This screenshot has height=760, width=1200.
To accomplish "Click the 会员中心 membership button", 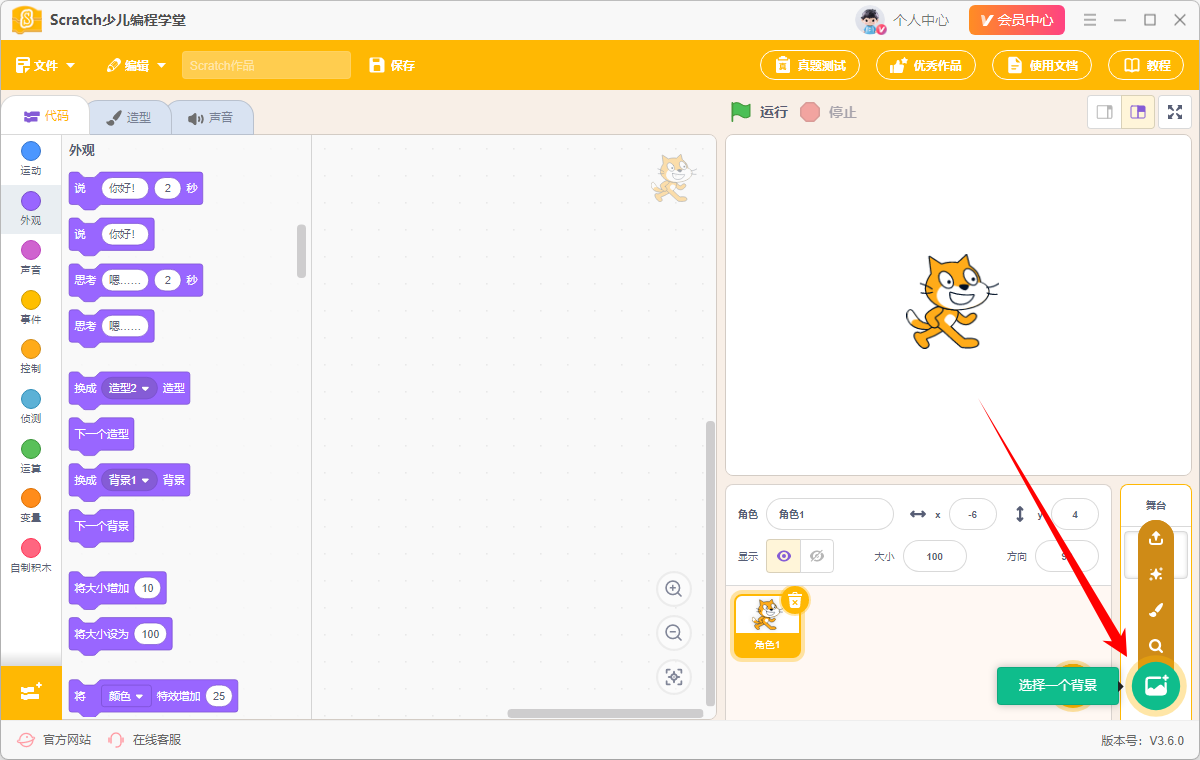I will (1017, 20).
